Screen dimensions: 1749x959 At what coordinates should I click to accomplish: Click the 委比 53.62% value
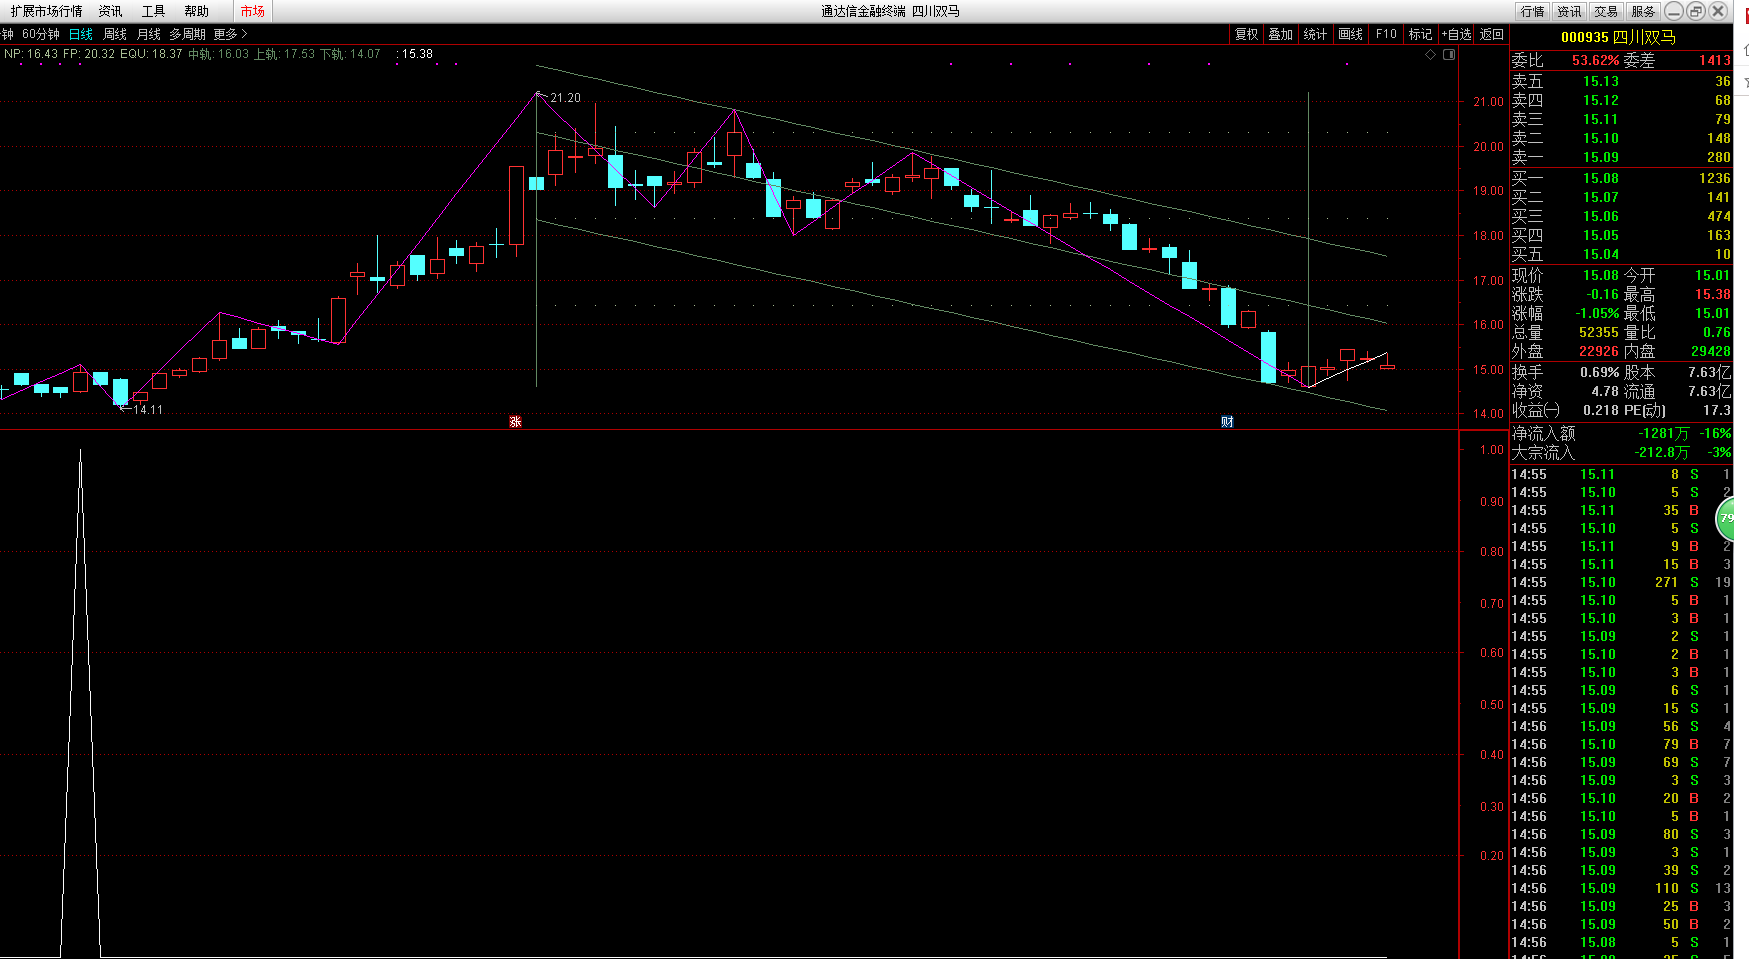click(x=1595, y=60)
